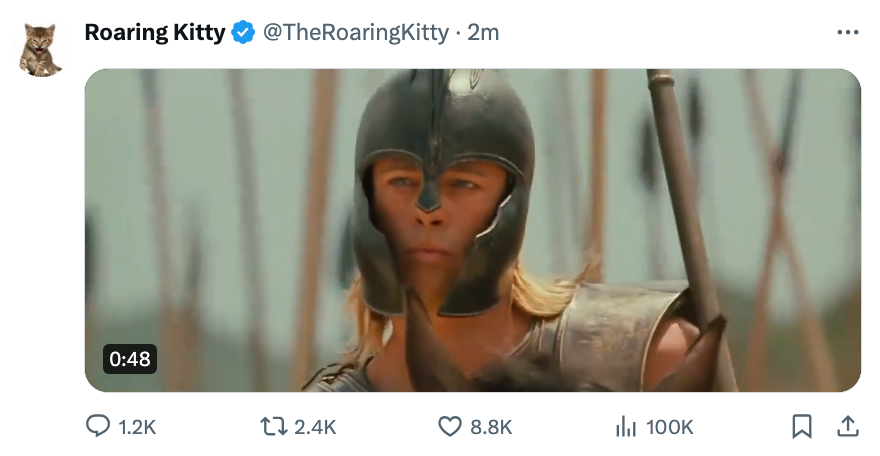The image size is (880, 456).
Task: Open the Roaring Kitty display name
Action: coord(155,33)
